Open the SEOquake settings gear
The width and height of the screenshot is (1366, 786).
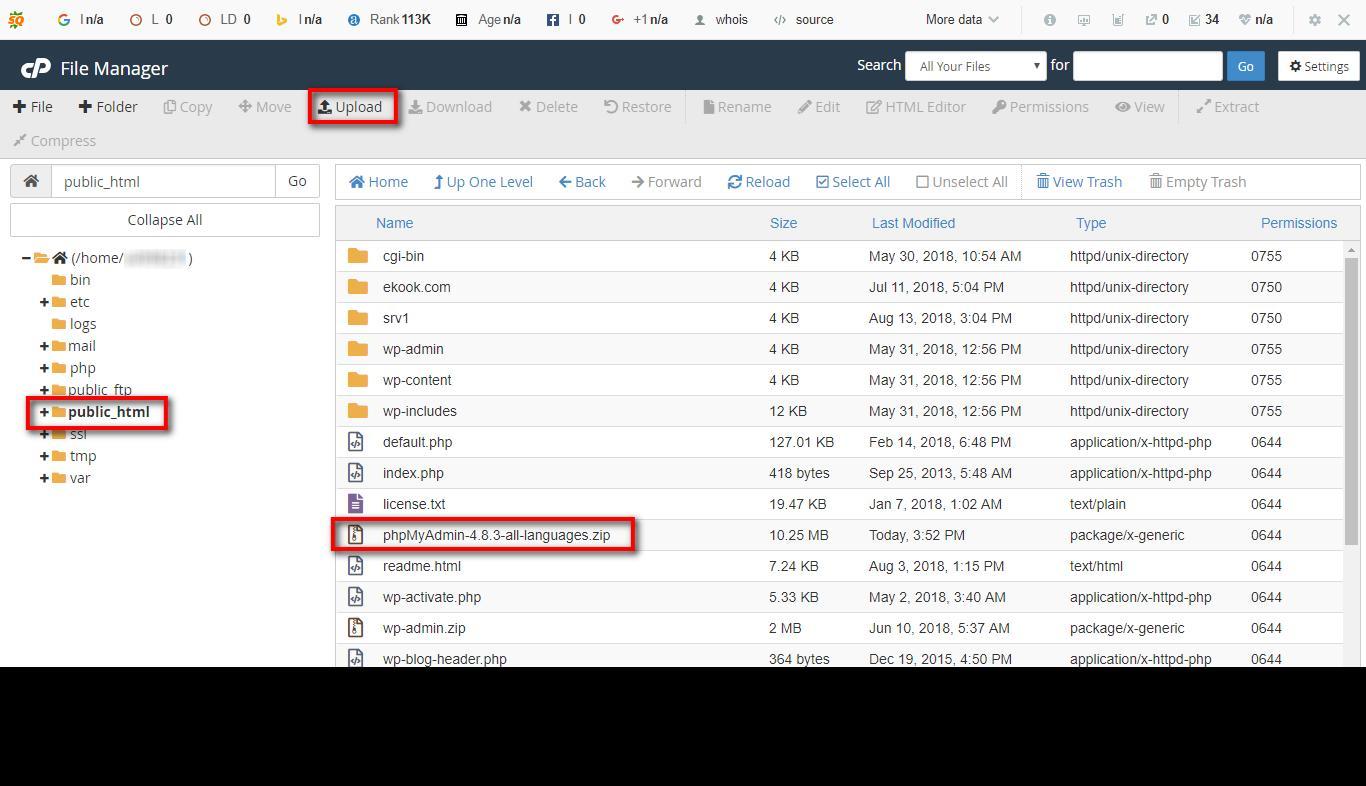click(x=1314, y=19)
